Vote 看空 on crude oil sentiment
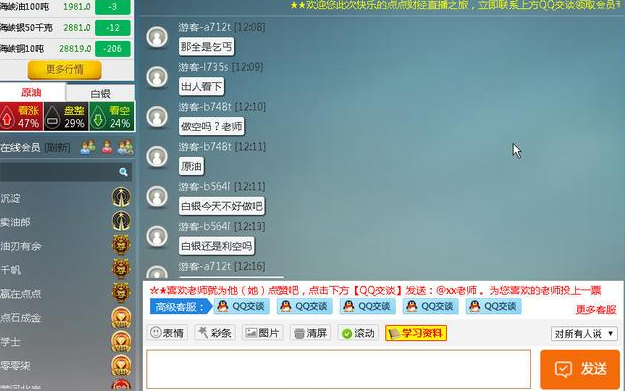The width and height of the screenshot is (625, 391). (x=112, y=116)
